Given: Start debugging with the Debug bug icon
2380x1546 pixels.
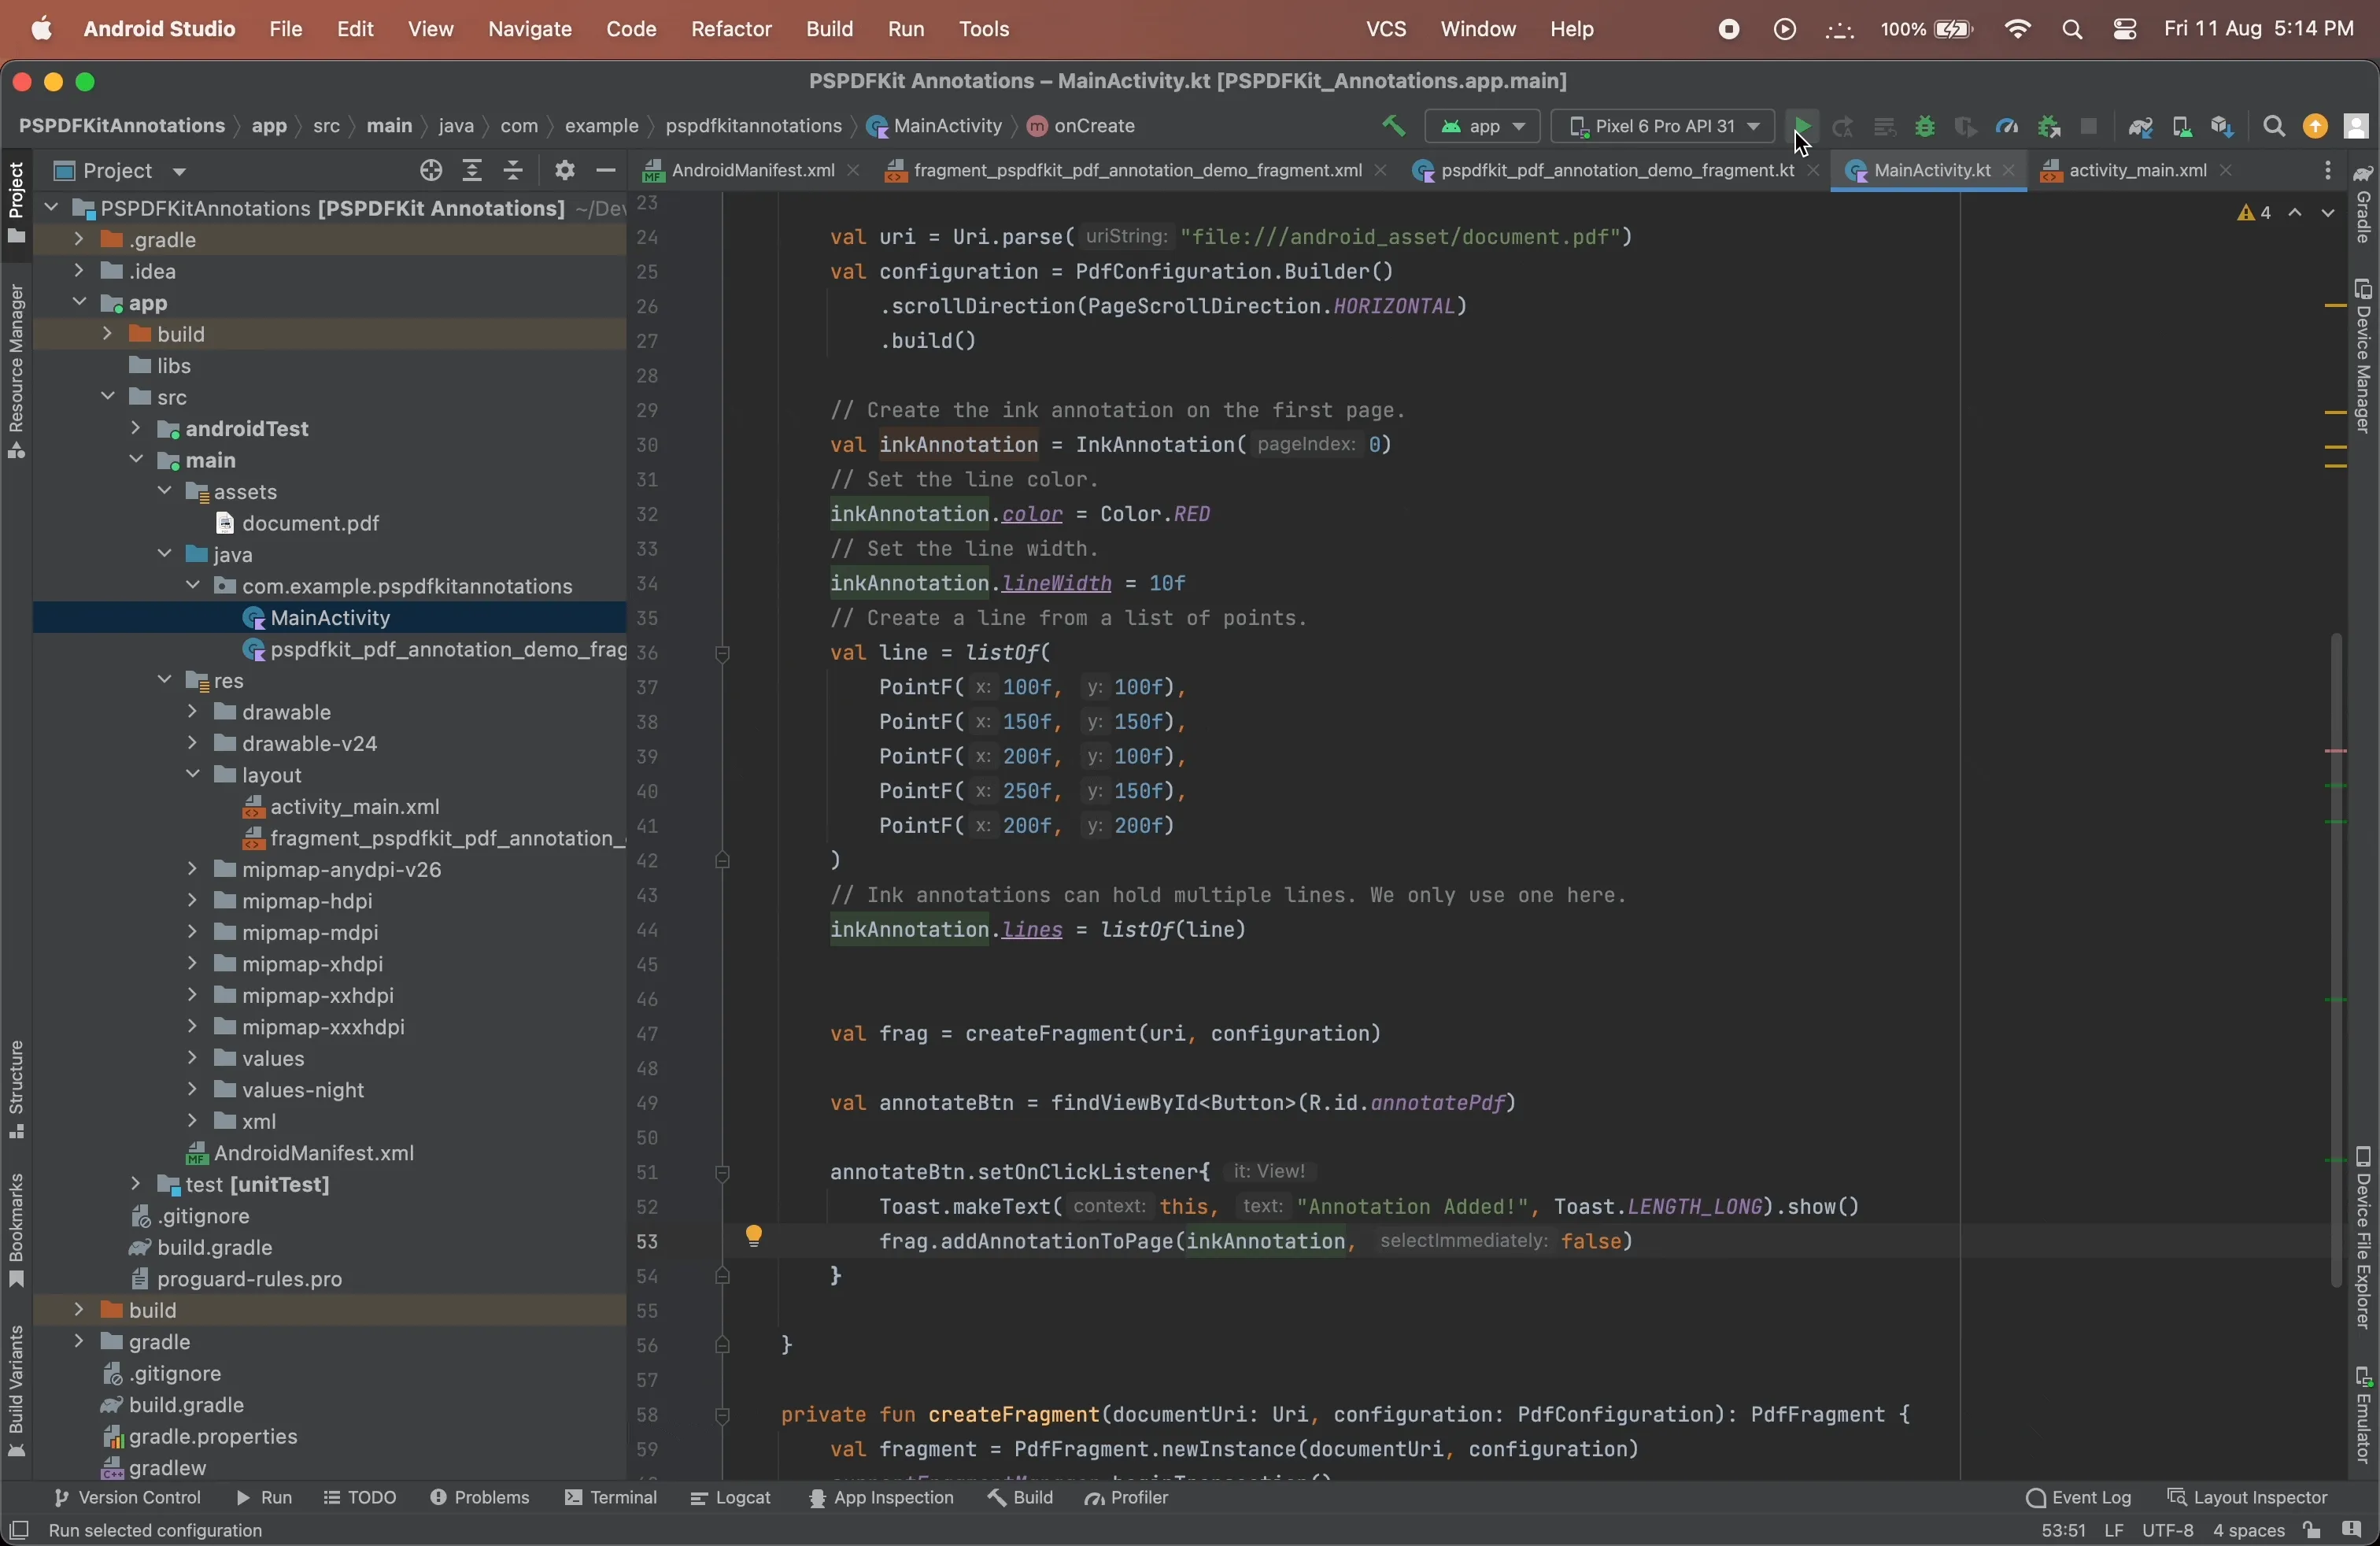Looking at the screenshot, I should click(x=1925, y=127).
